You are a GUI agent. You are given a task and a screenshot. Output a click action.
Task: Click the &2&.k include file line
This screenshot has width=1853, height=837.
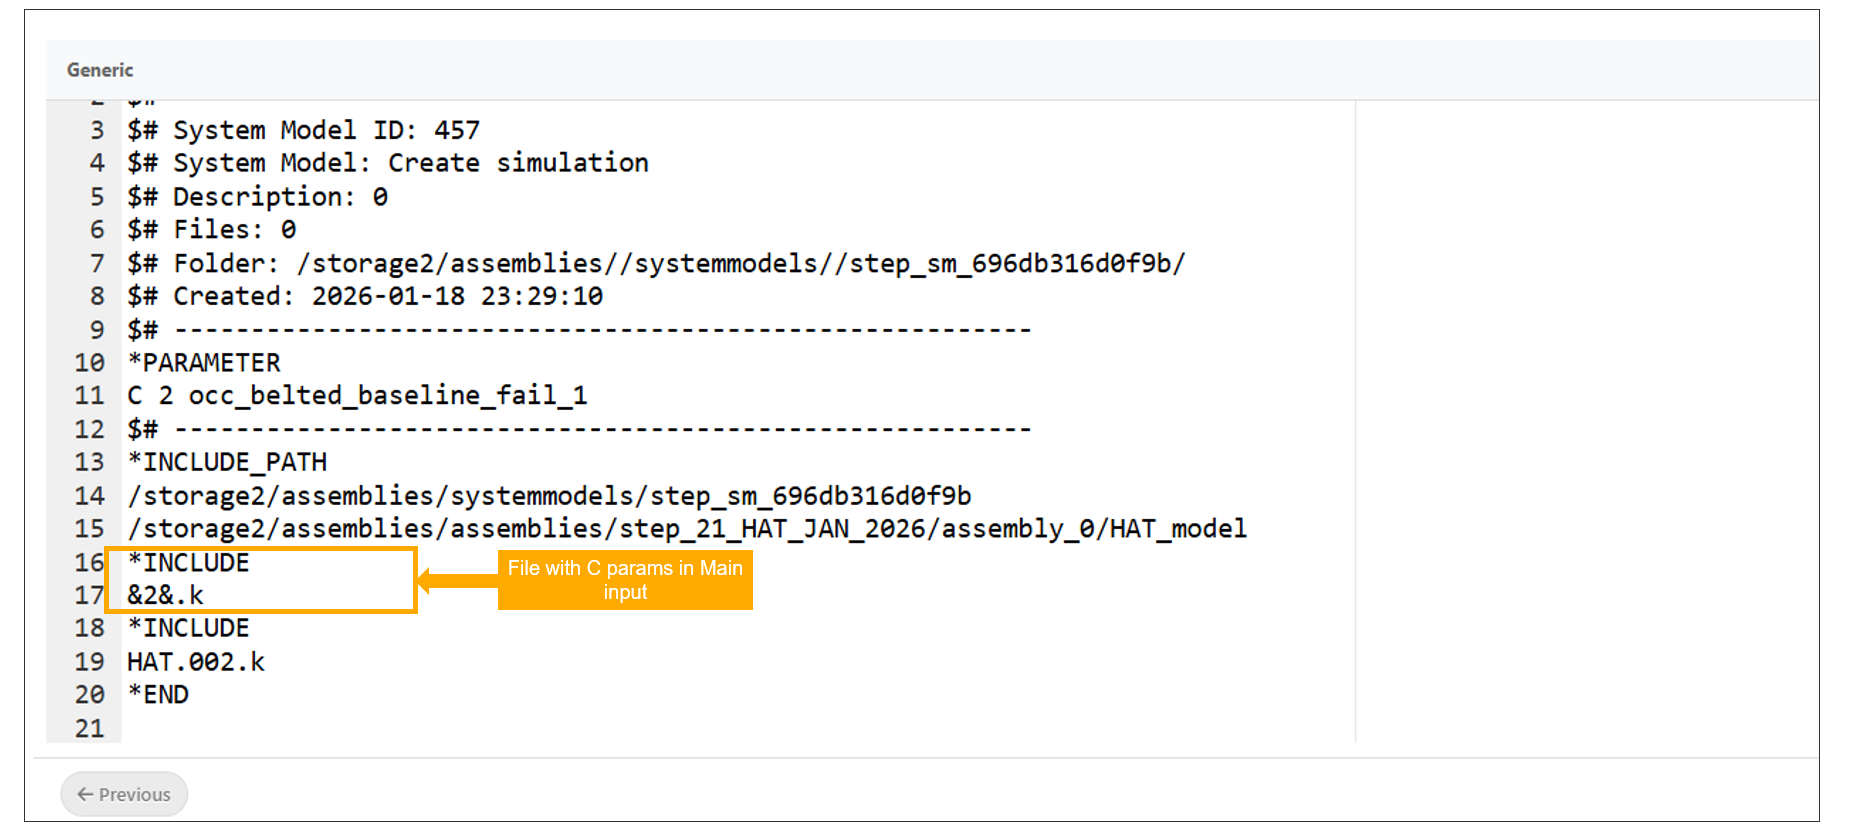165,595
